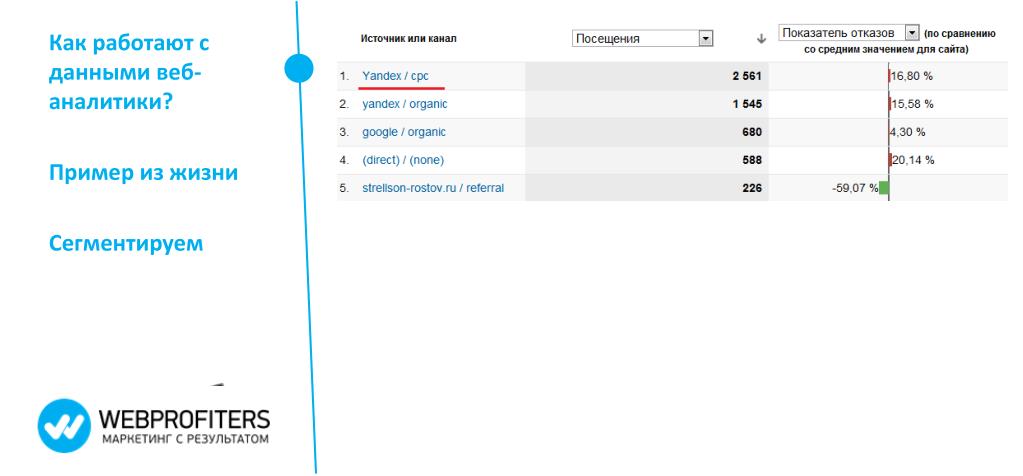
Task: Select the visits value 1 545
Action: (747, 104)
